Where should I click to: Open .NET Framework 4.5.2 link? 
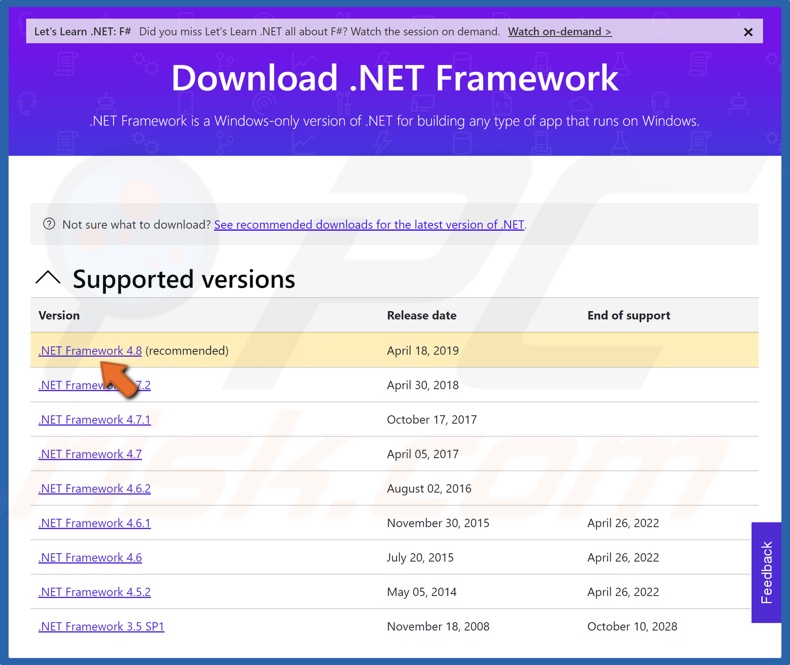94,592
